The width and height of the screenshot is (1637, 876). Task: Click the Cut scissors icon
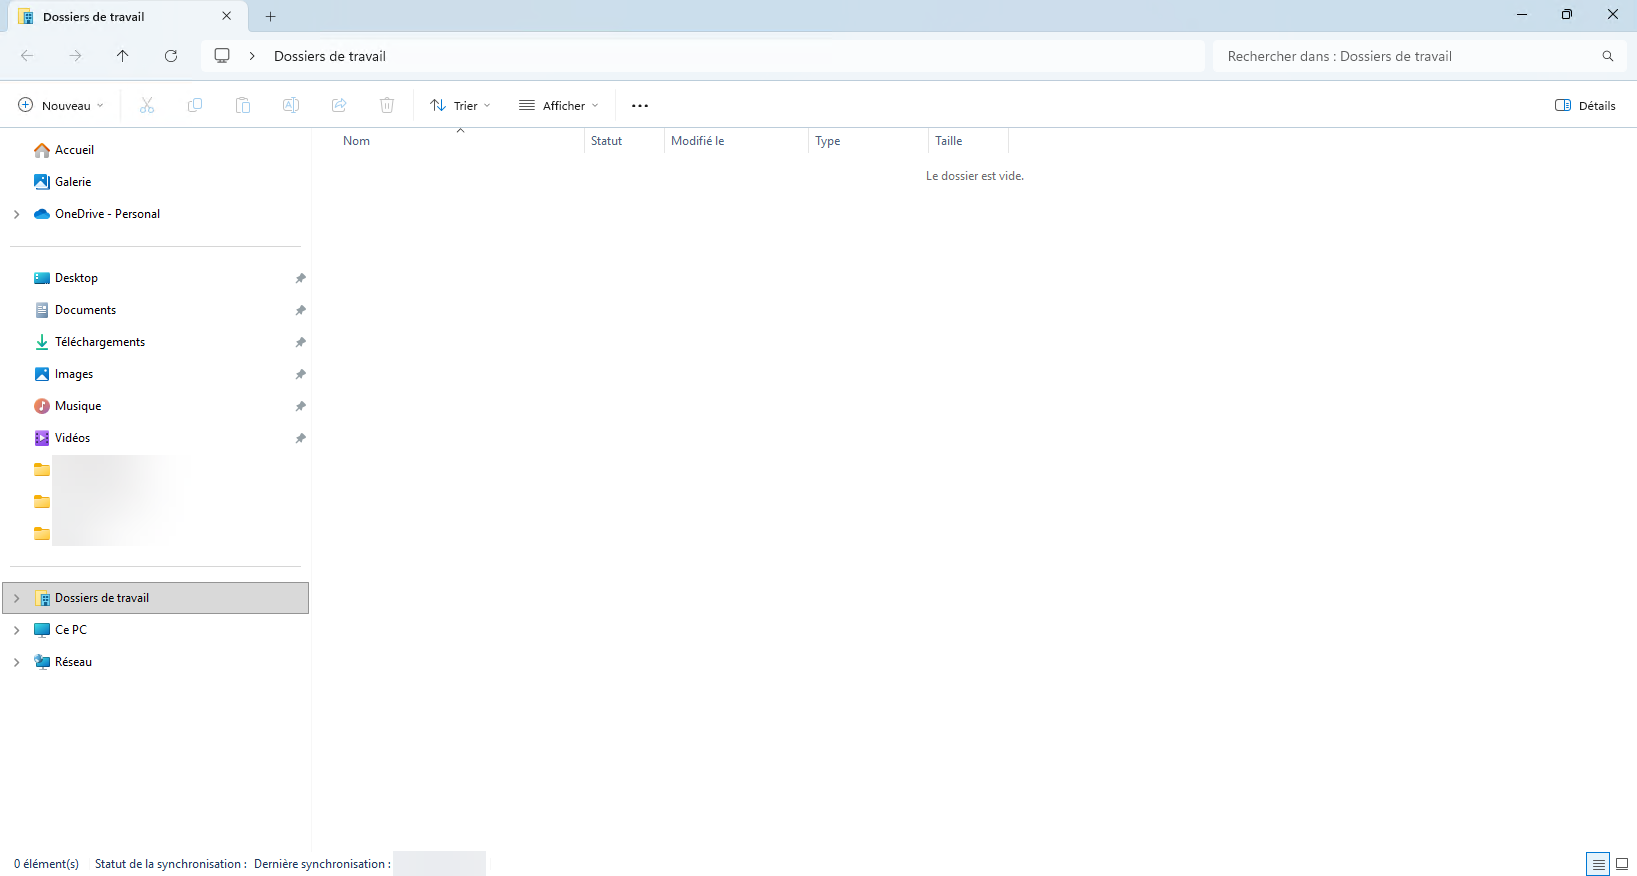pyautogui.click(x=147, y=105)
